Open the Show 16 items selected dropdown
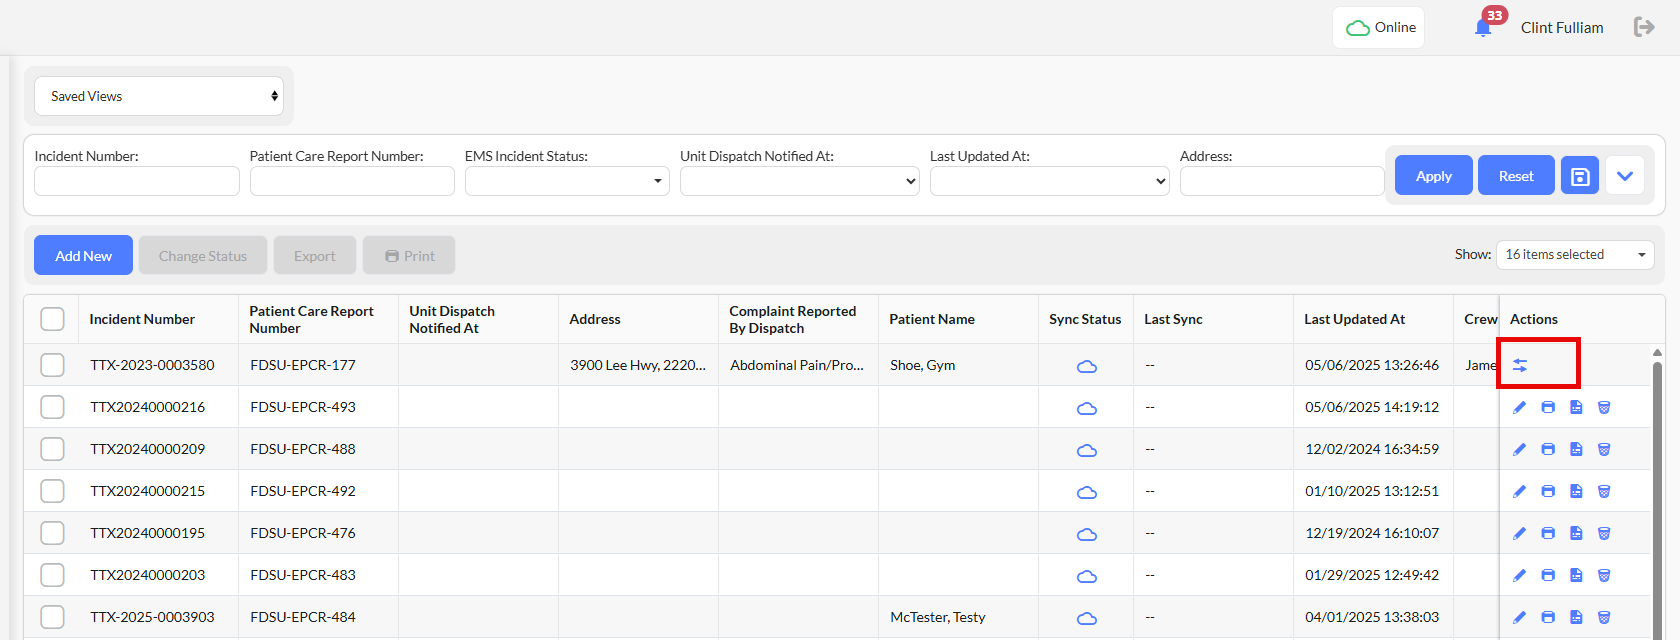Image resolution: width=1680 pixels, height=640 pixels. [x=1575, y=255]
